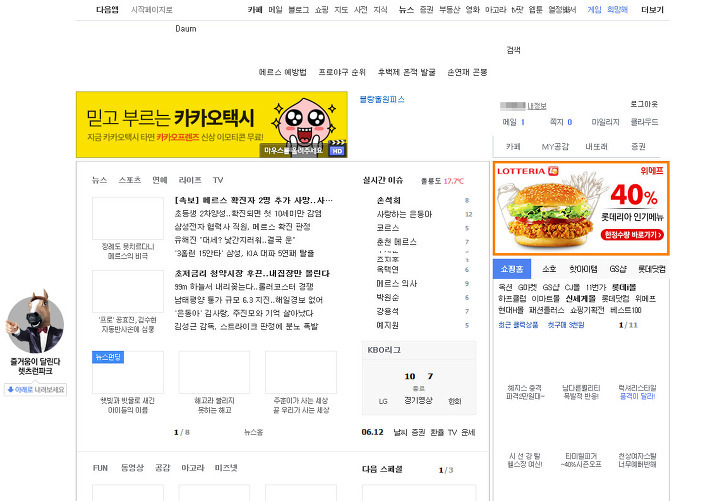
Task: Open 아고라 in the top navigation bar
Action: pos(495,10)
